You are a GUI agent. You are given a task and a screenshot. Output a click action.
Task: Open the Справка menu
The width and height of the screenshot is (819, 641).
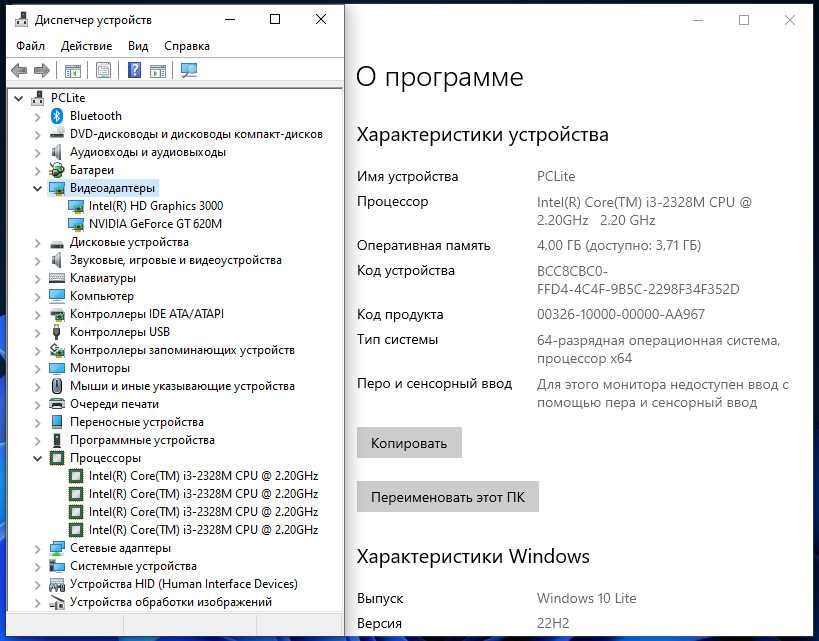pyautogui.click(x=186, y=46)
